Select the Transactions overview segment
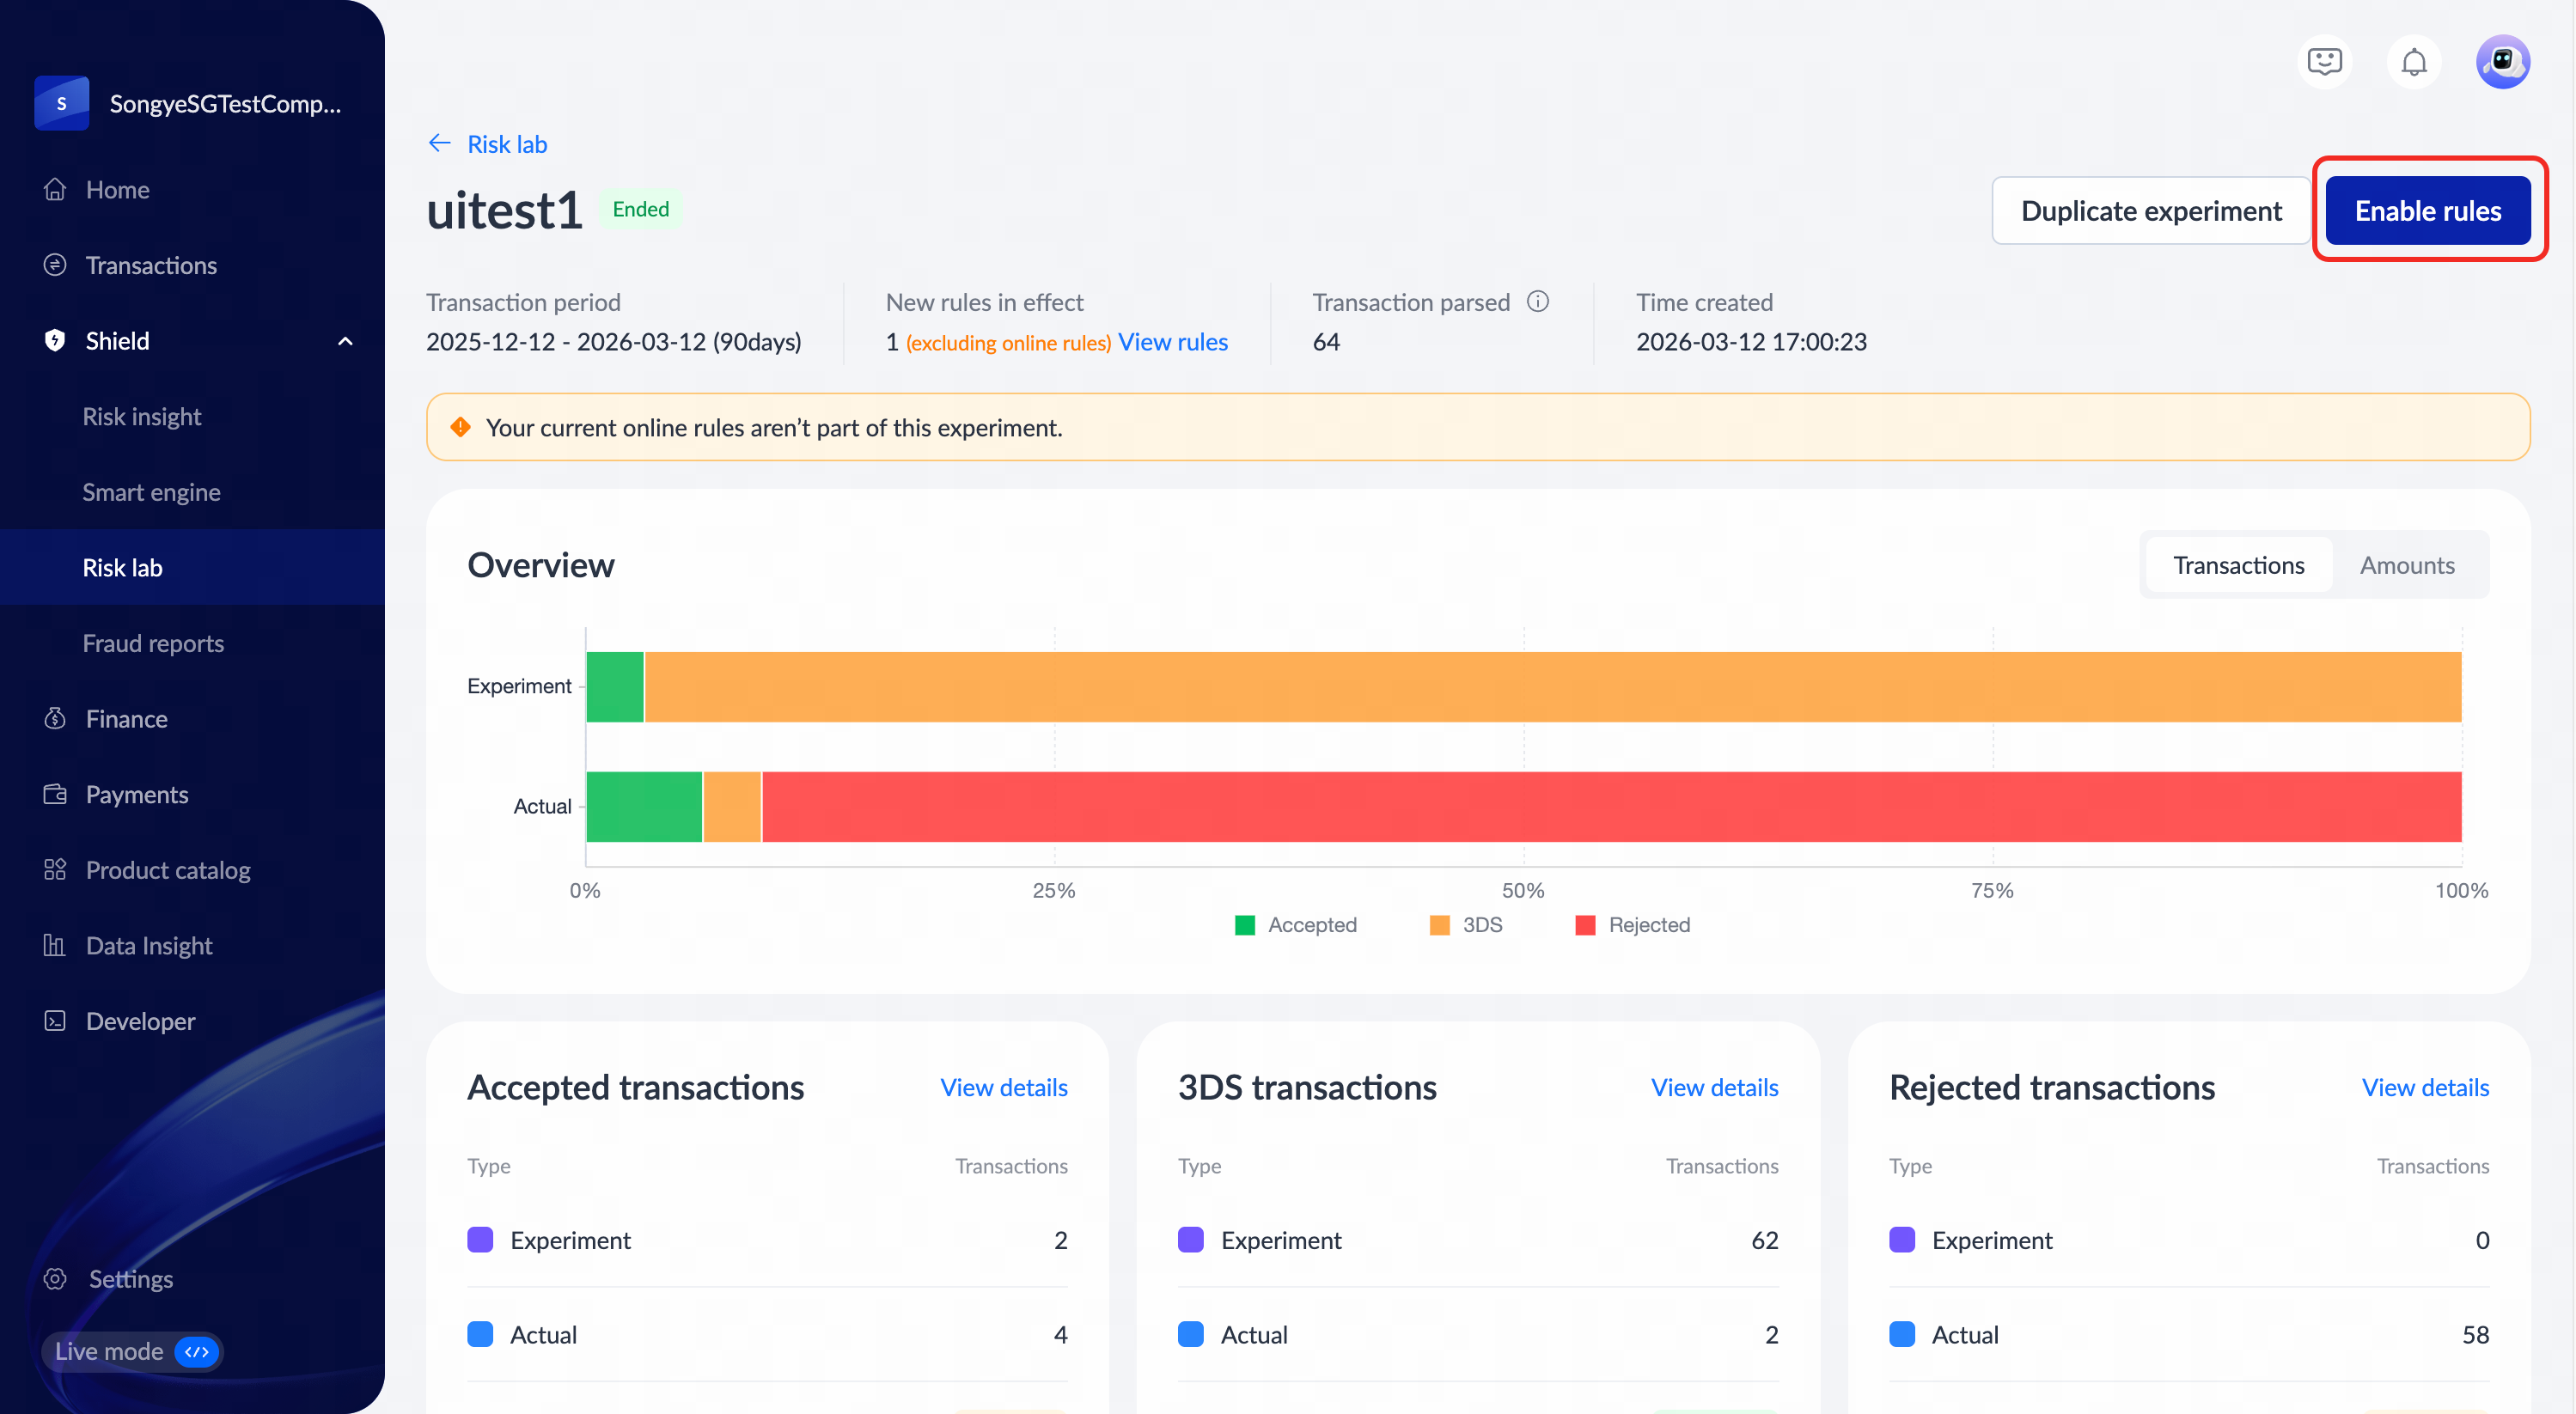Image resolution: width=2576 pixels, height=1414 pixels. [x=2238, y=565]
